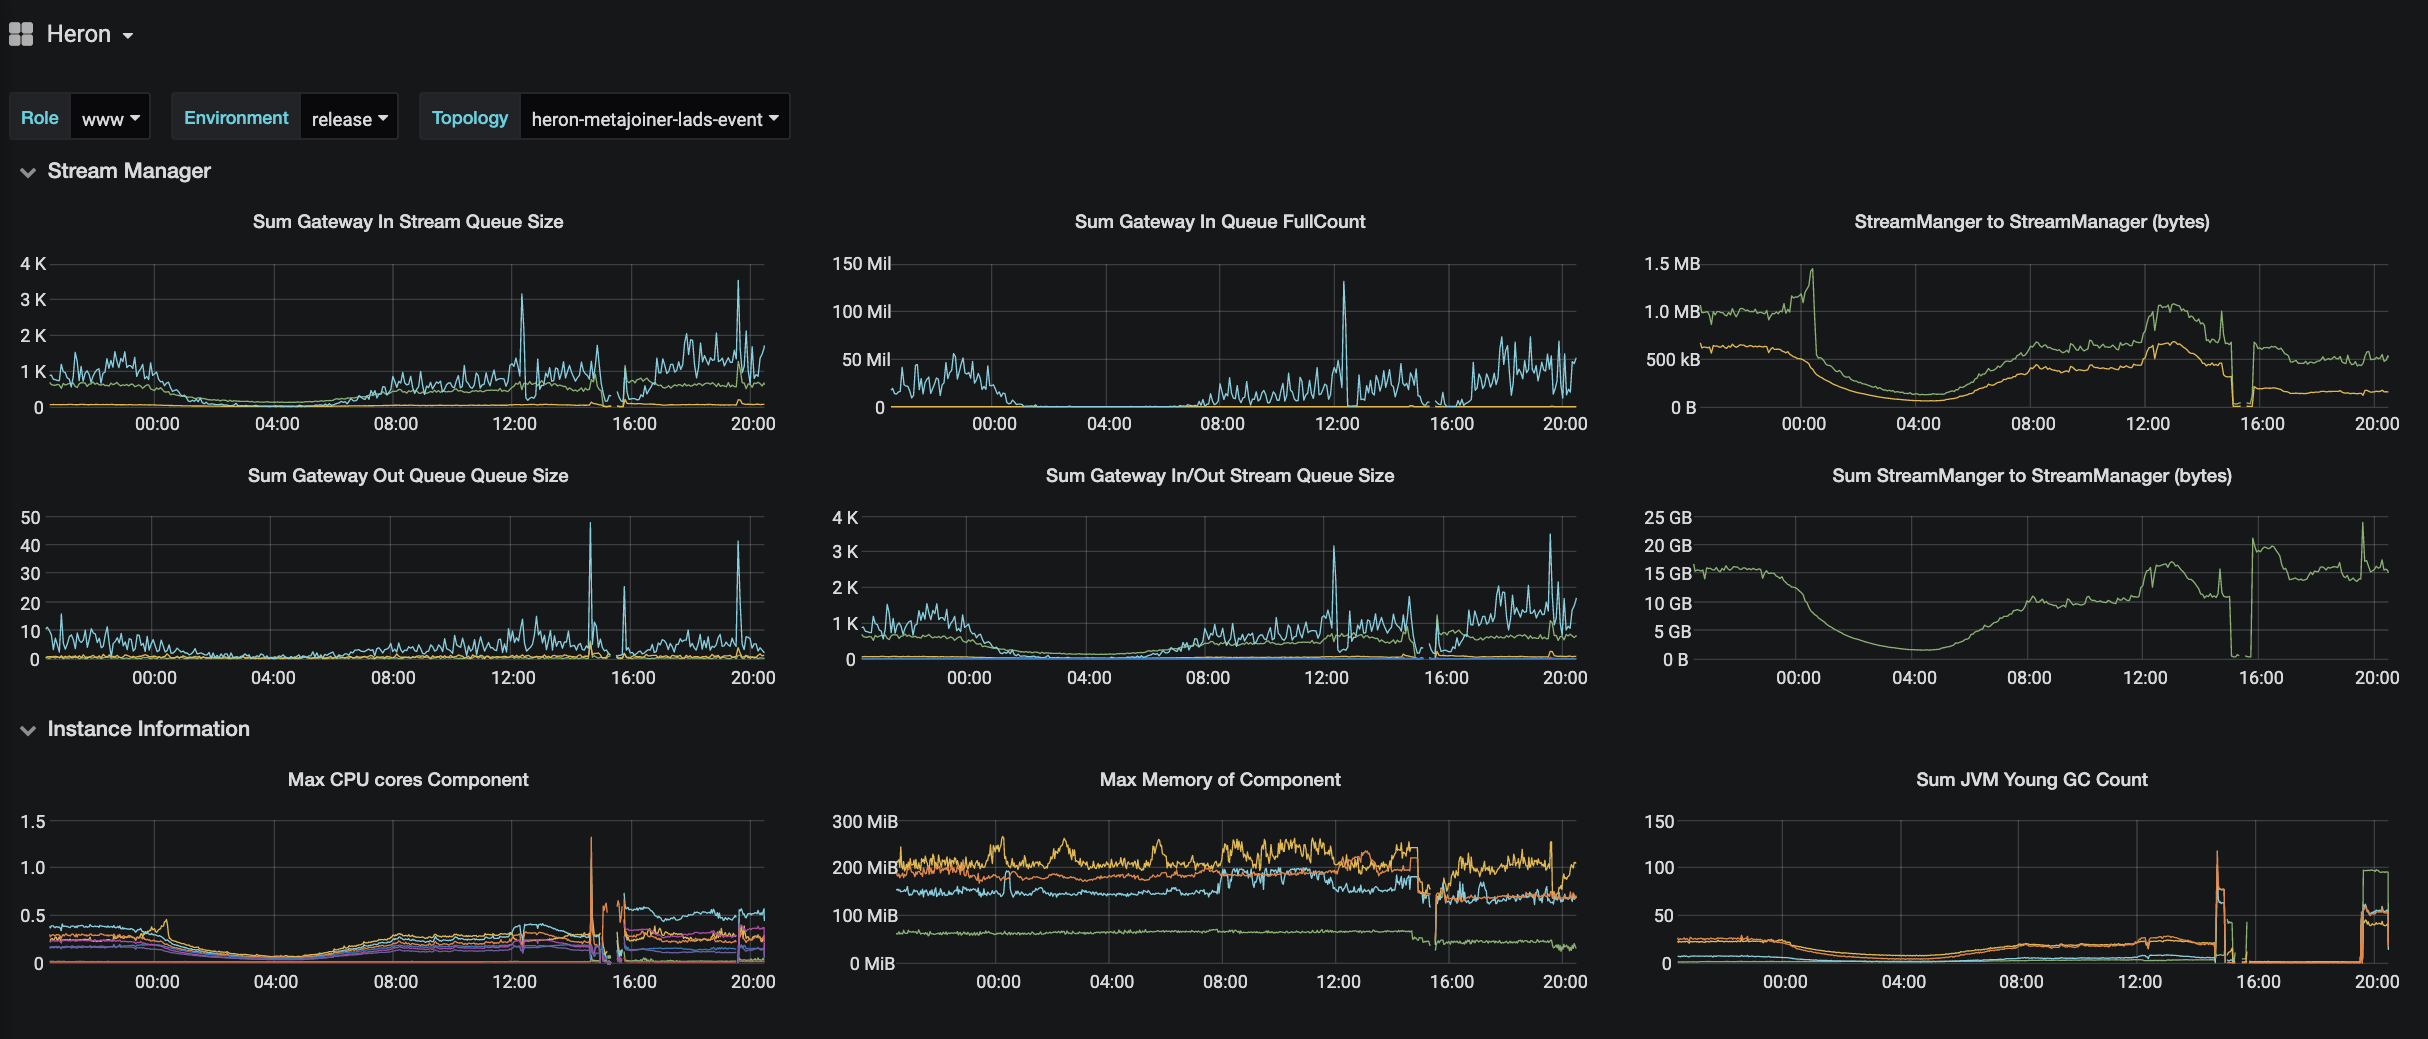Click Sum Gateway In/Out Stream Queue Size title
2428x1039 pixels.
tap(1219, 476)
